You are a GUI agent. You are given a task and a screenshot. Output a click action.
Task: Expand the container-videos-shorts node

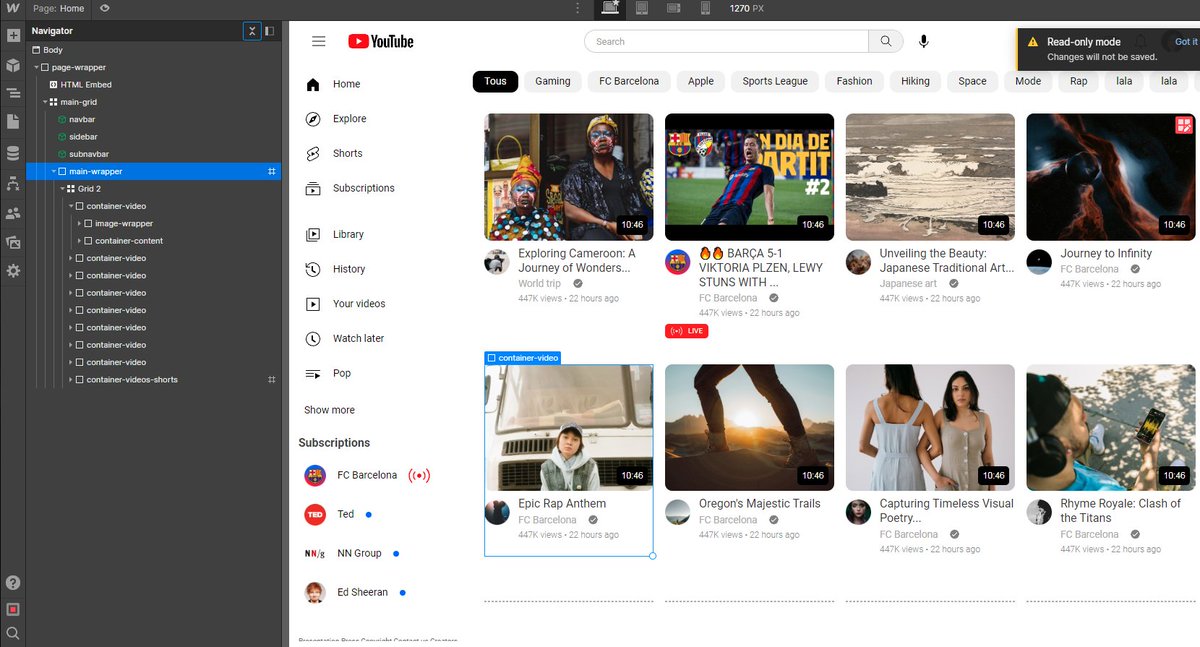click(71, 379)
